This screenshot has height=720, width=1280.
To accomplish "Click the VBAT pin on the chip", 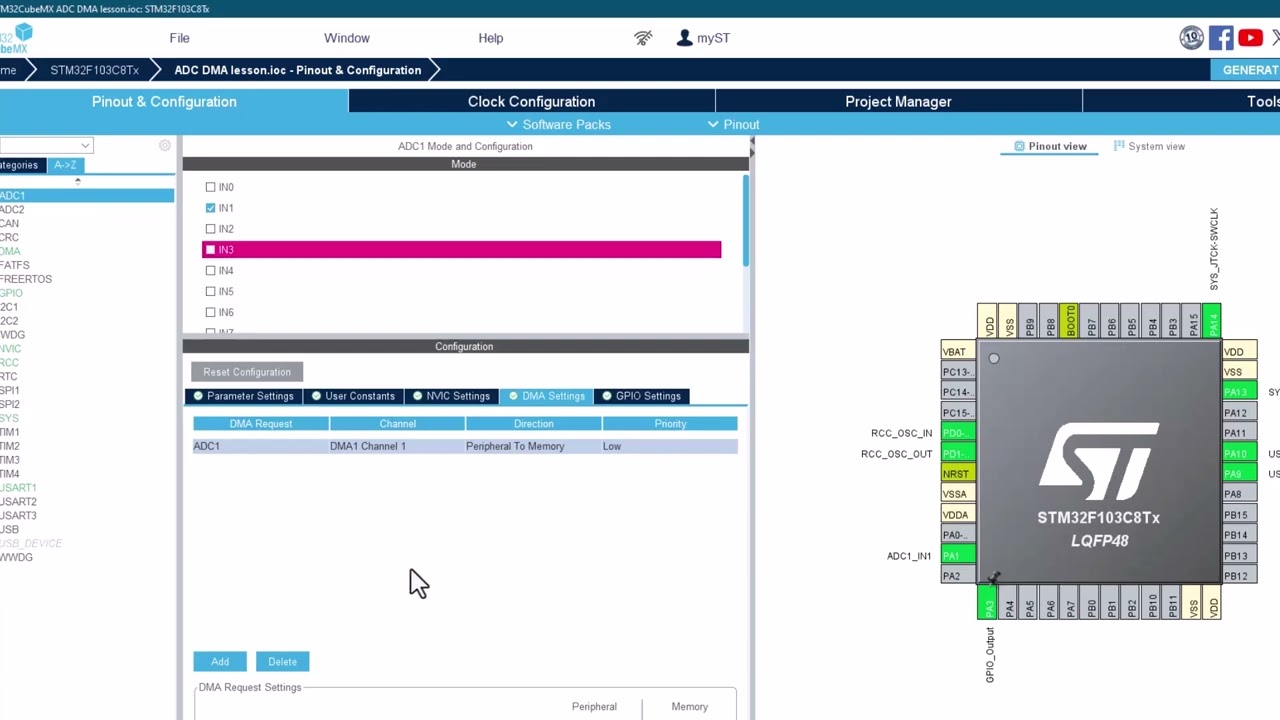I will (x=958, y=352).
